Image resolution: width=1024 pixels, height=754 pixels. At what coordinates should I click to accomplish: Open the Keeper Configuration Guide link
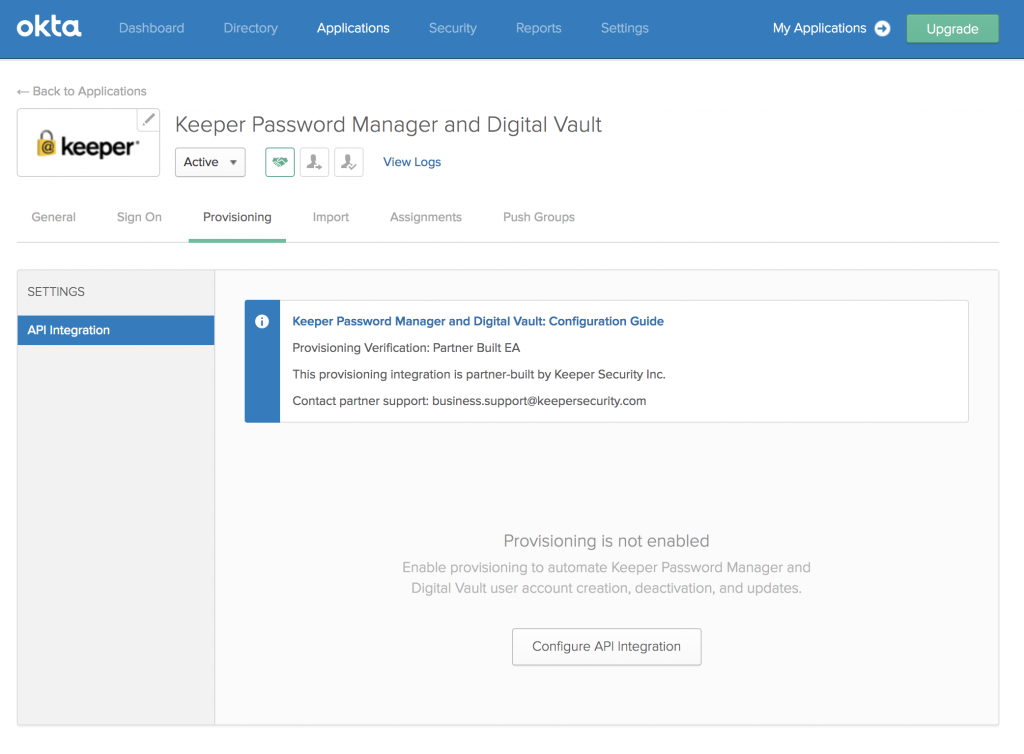[478, 321]
